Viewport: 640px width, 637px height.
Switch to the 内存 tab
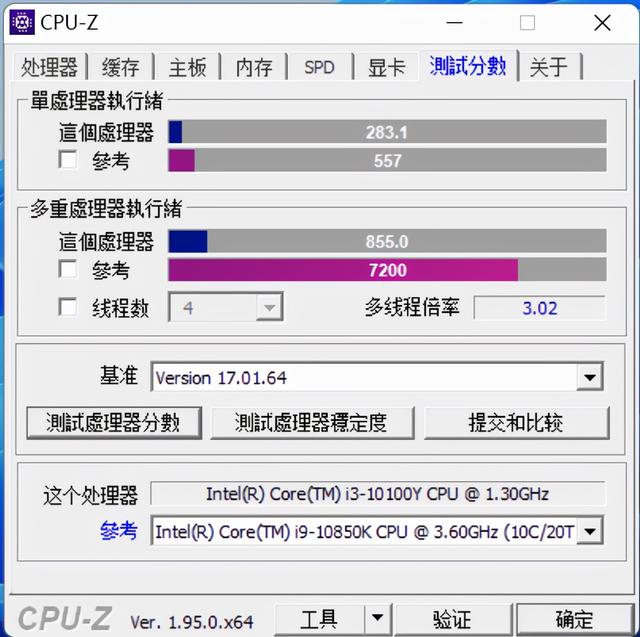pos(254,67)
